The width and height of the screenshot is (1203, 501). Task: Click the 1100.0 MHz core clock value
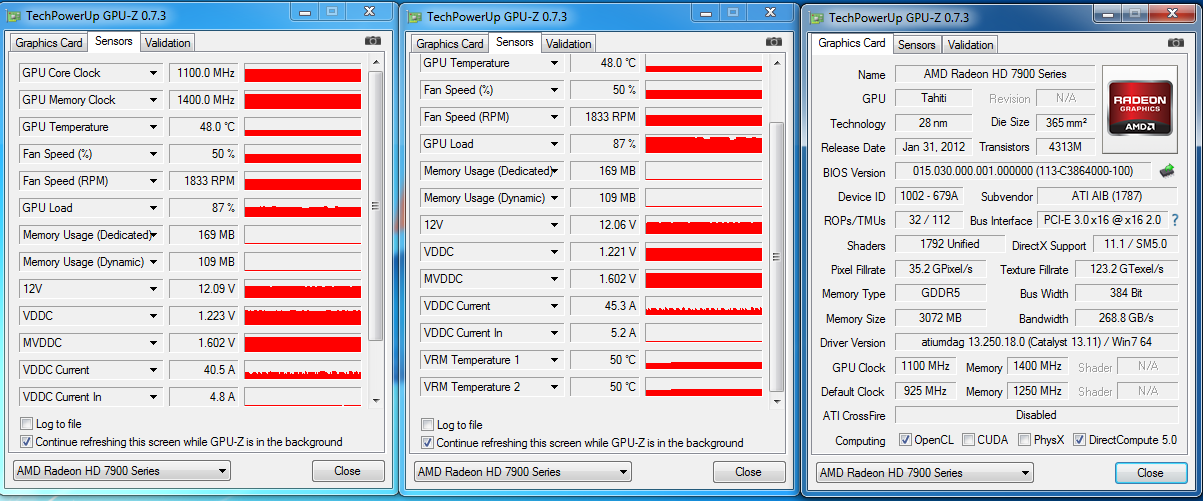(x=204, y=73)
